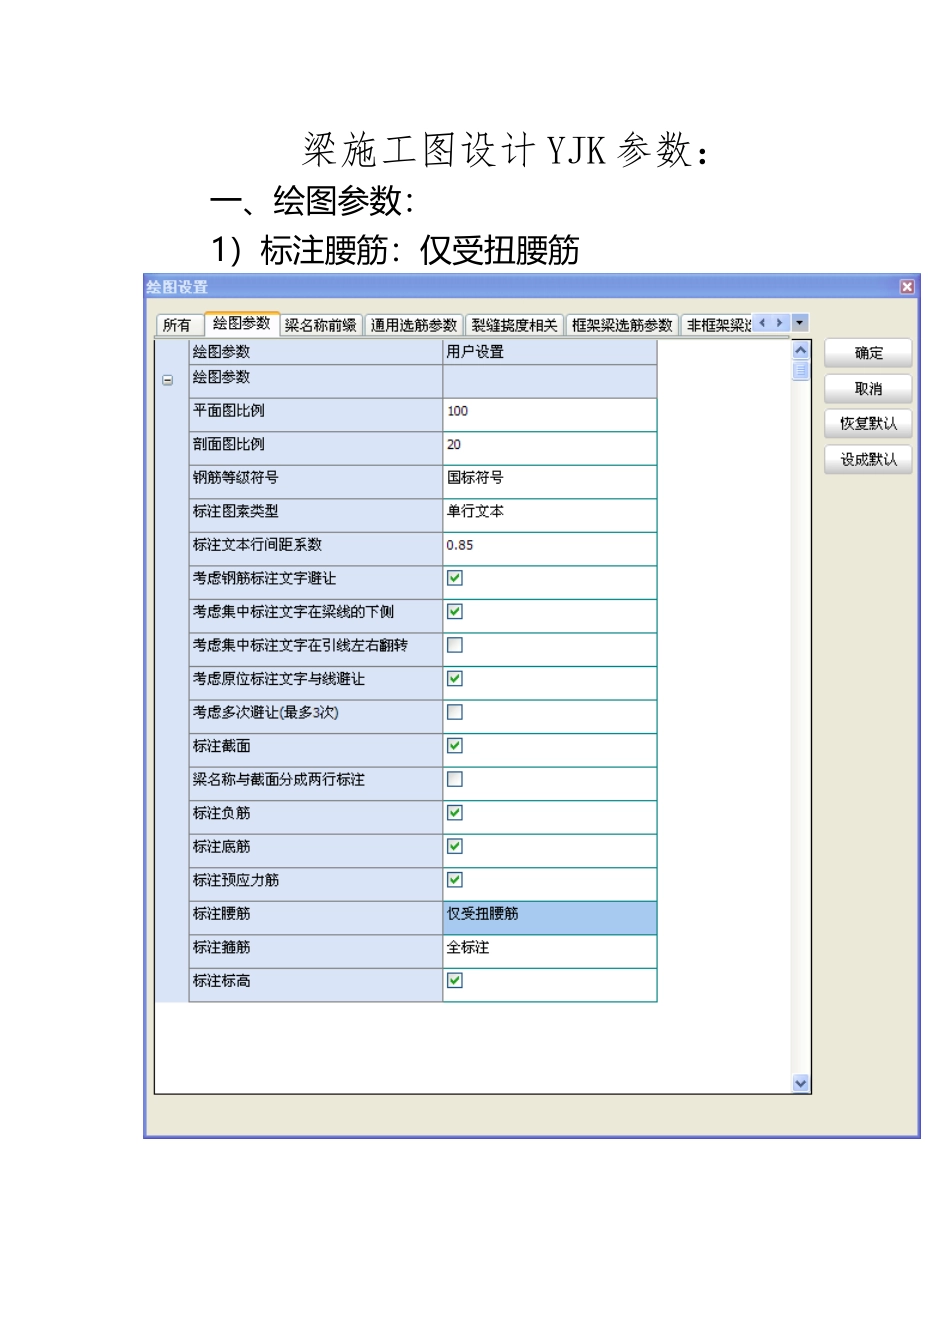Select the 标注箍筋 row label
Viewport: 950px width, 1344px height.
316,951
